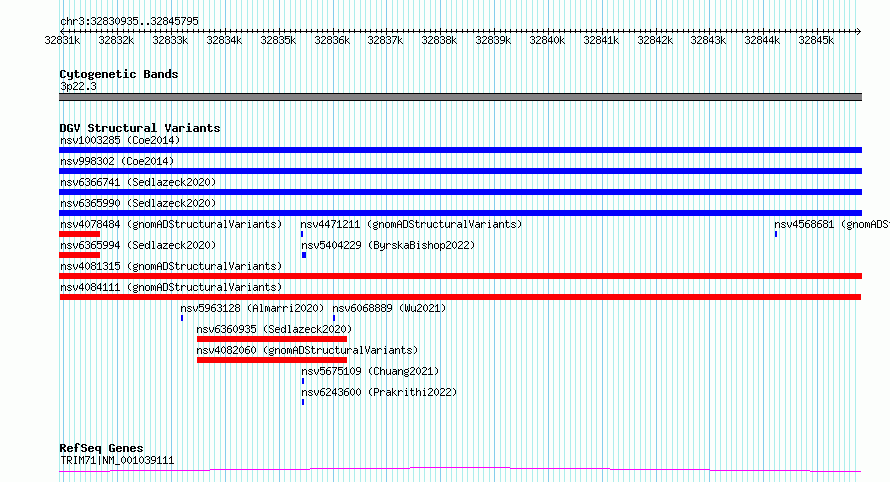Click the 32841k ruler tick label
Screen dimensions: 890x482
(601, 40)
